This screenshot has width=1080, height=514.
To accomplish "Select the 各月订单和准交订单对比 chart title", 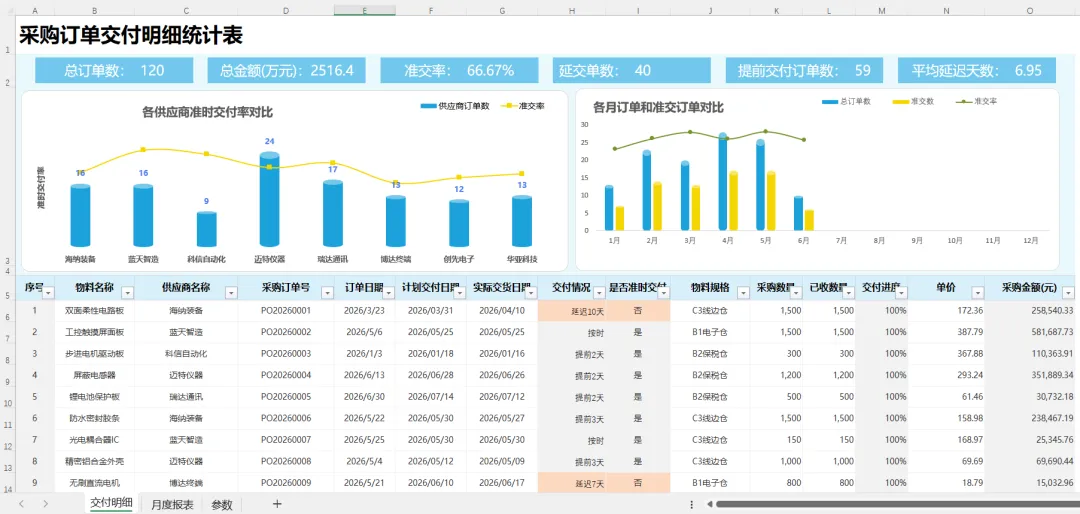I will pos(658,107).
